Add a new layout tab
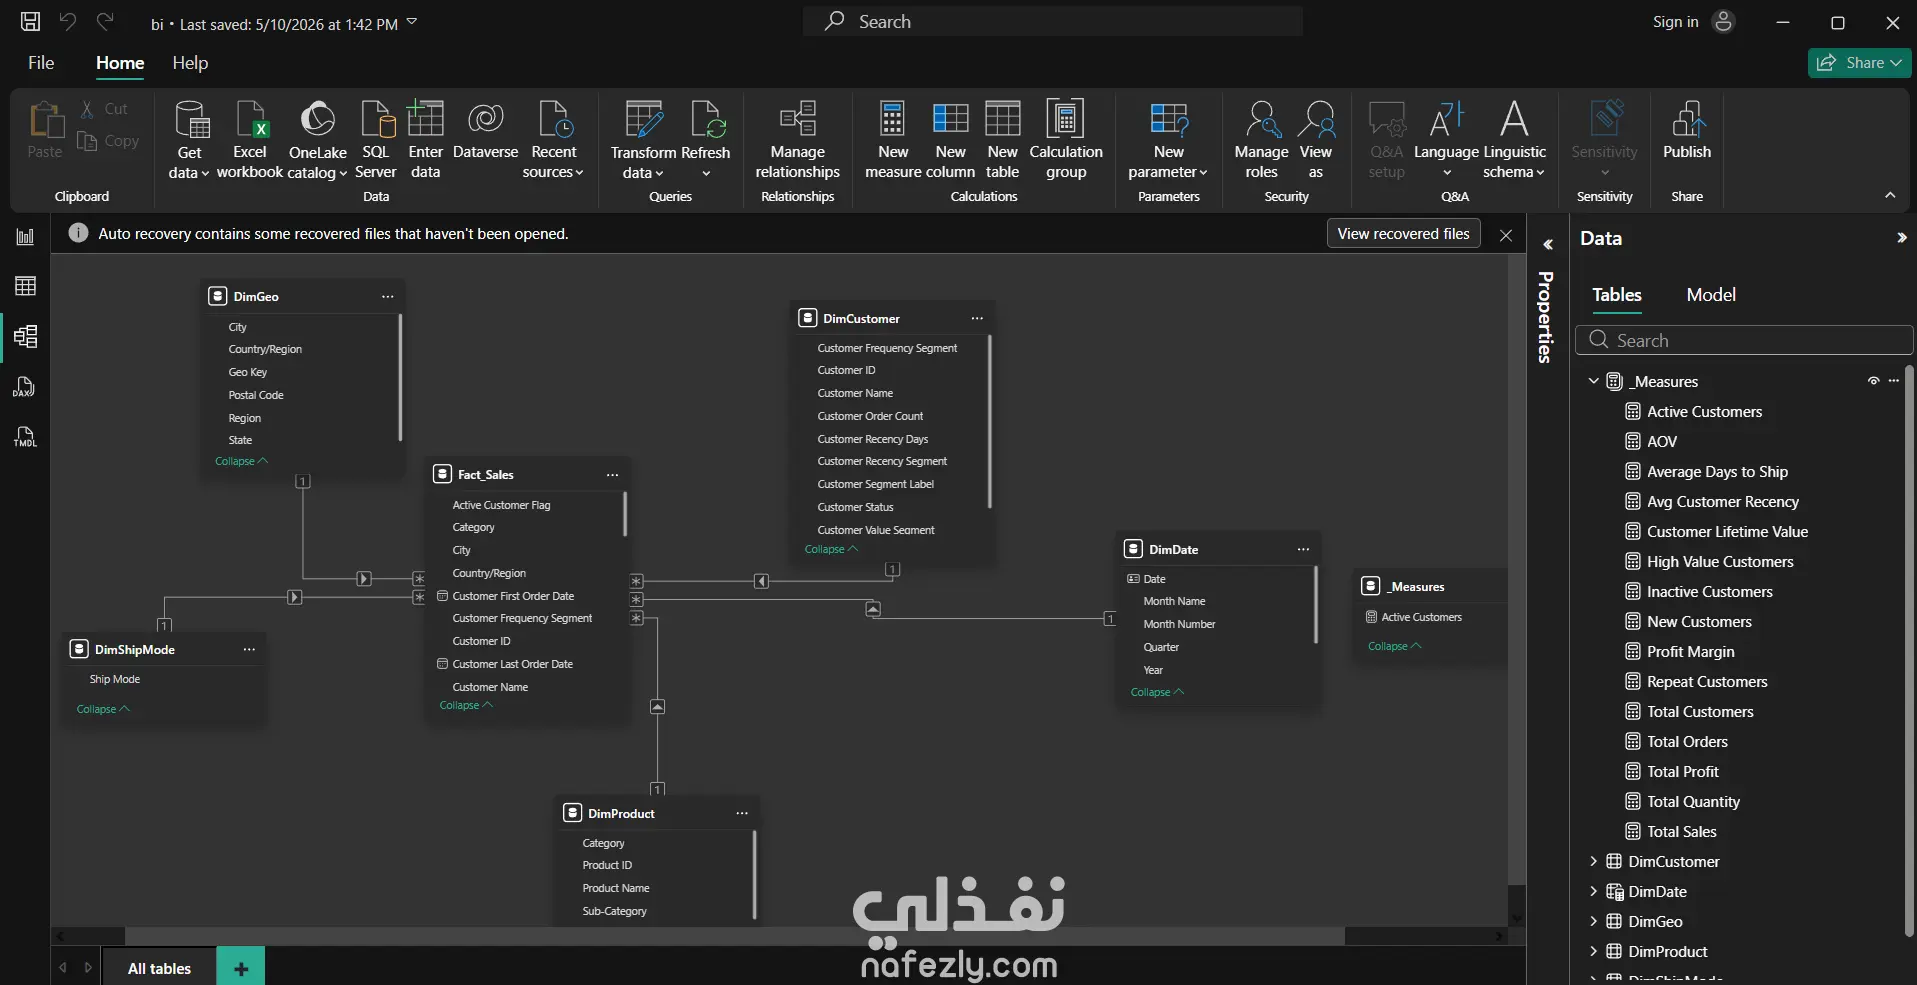The width and height of the screenshot is (1917, 985). click(241, 968)
